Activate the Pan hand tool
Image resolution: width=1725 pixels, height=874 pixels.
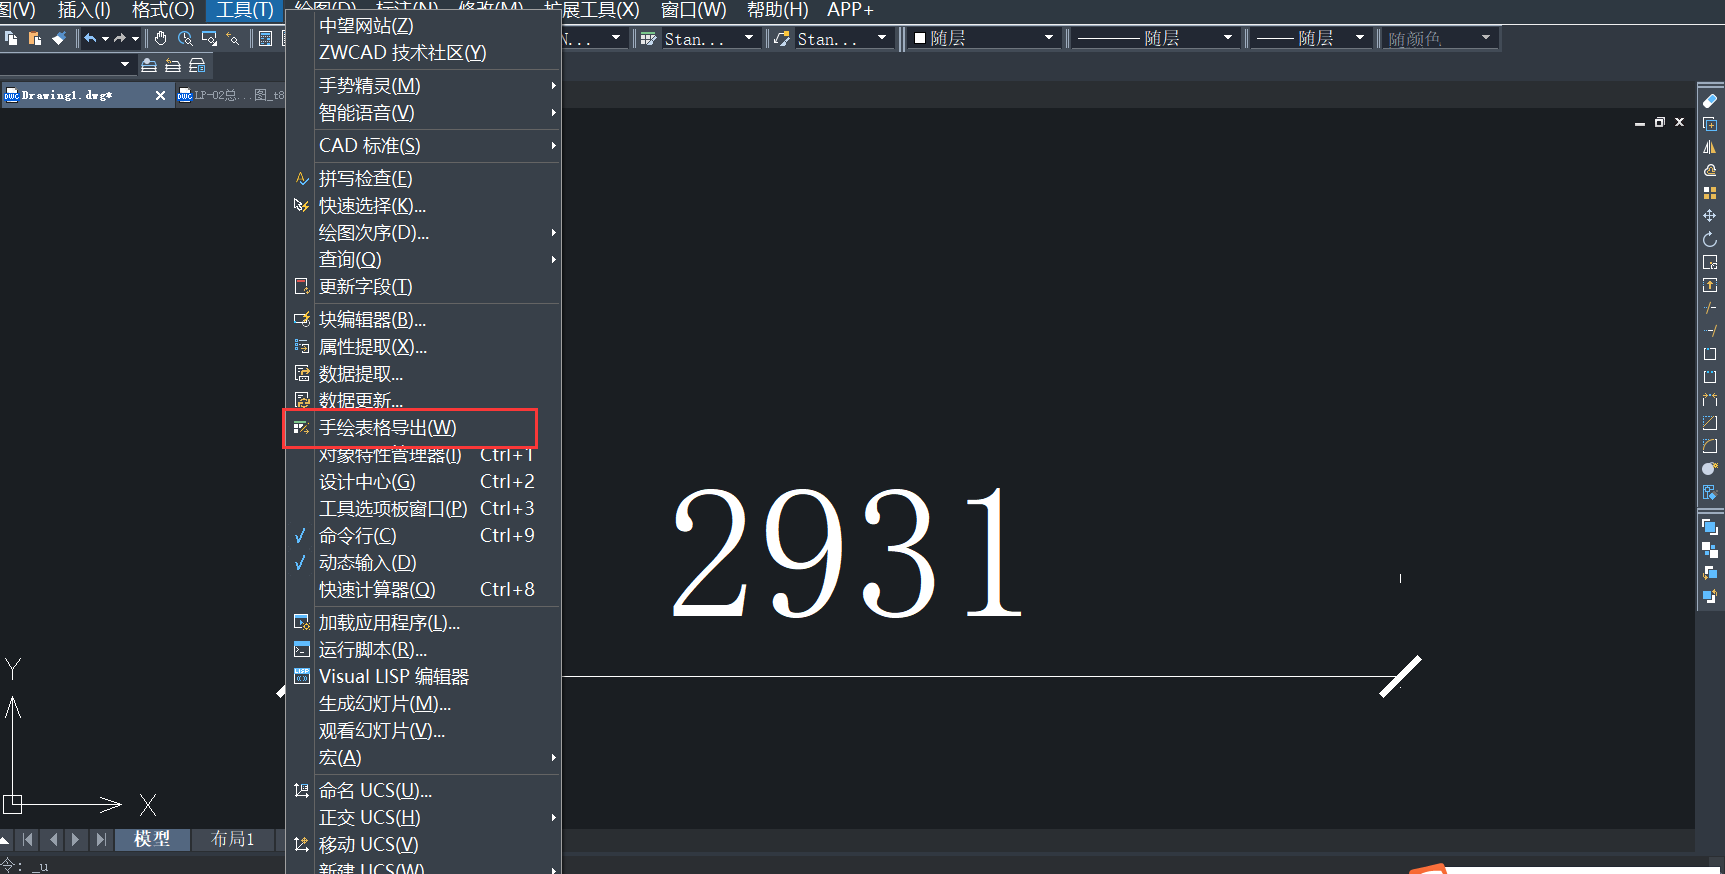coord(161,39)
